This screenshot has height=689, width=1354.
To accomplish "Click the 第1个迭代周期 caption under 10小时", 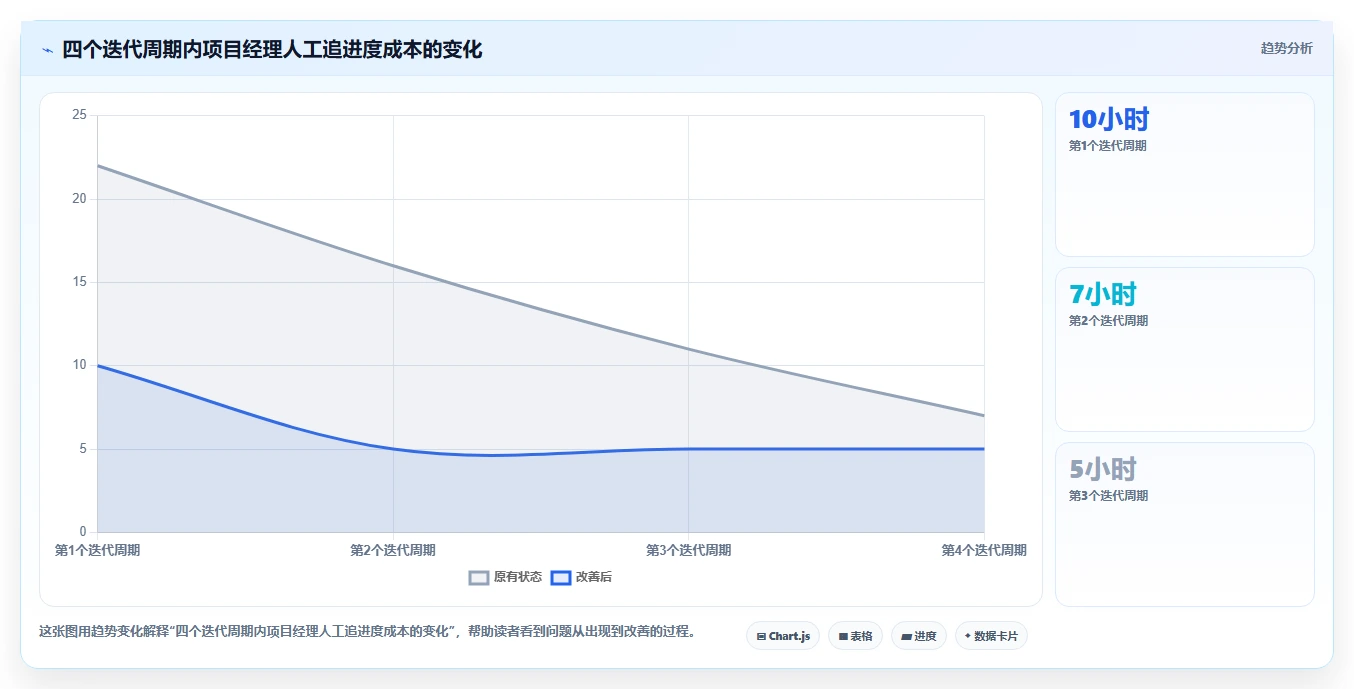I will (x=1108, y=146).
